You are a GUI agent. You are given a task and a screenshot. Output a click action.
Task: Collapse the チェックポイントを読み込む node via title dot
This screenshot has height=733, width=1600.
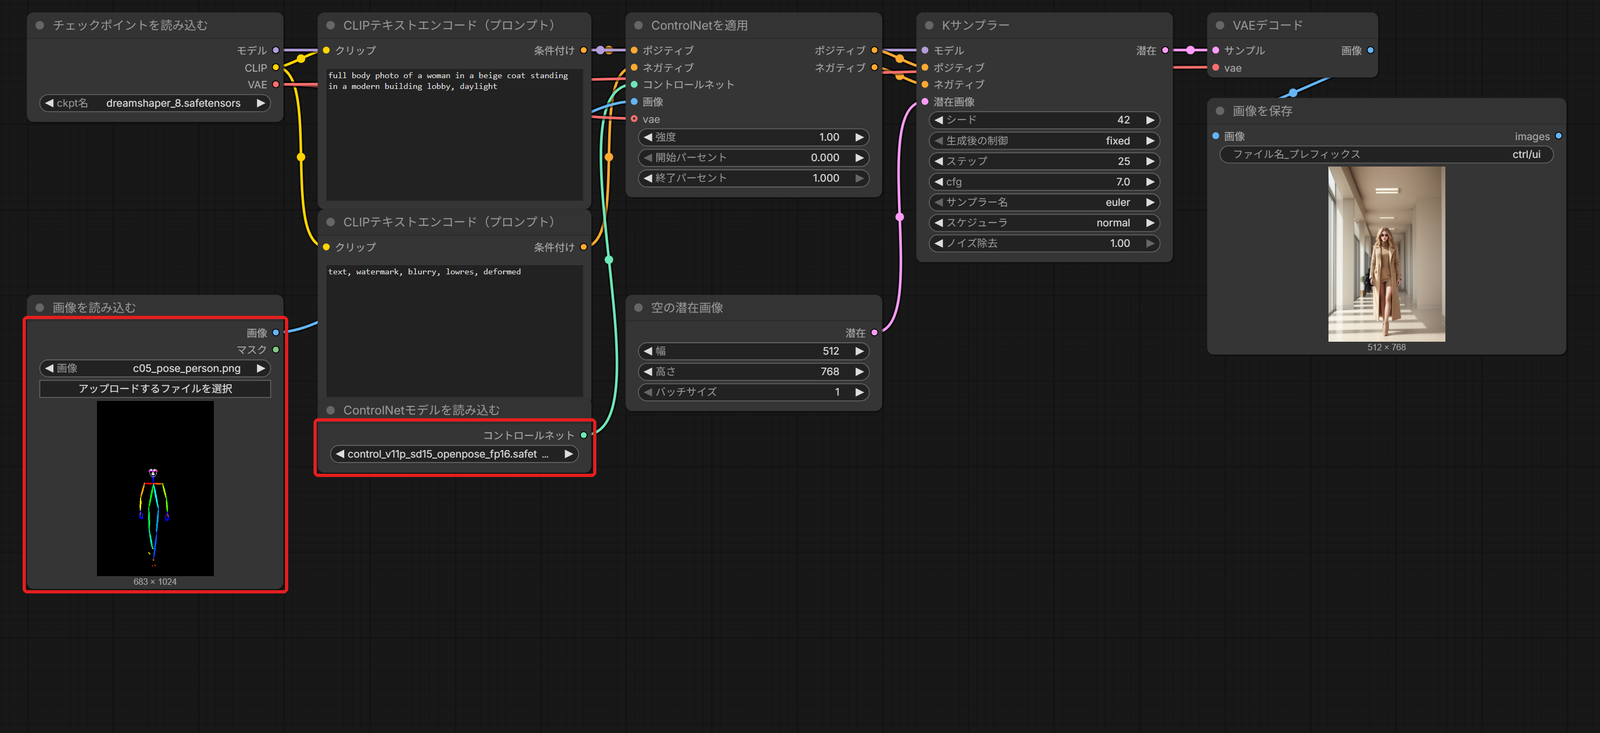pos(40,25)
